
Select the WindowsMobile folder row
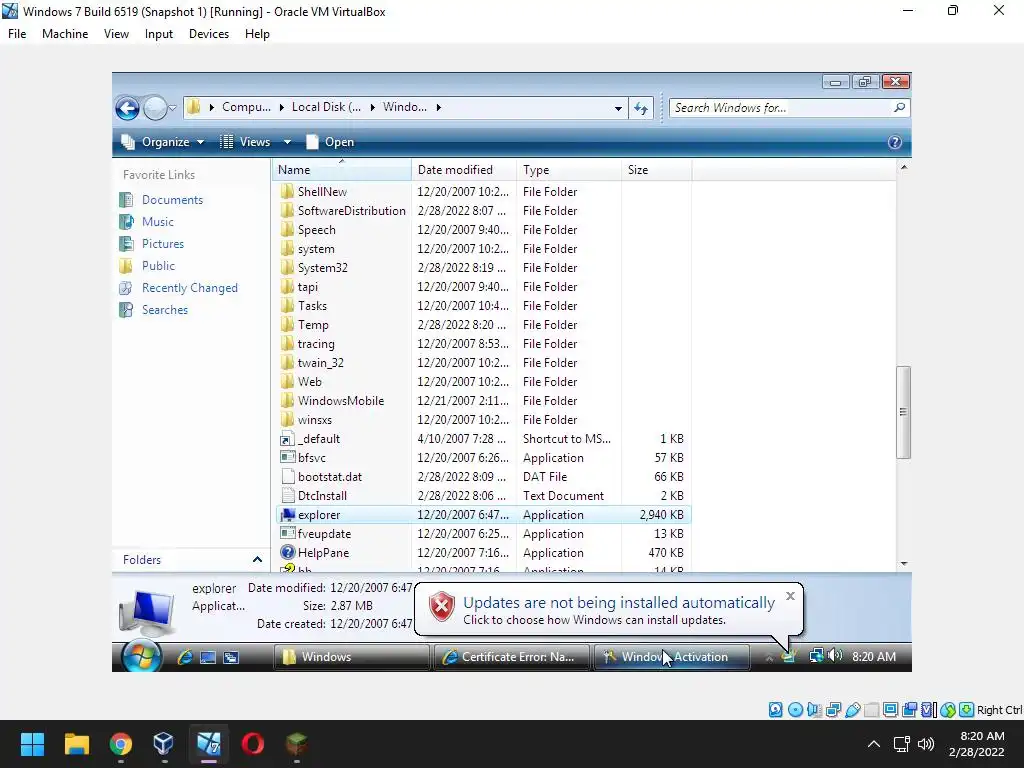point(483,401)
